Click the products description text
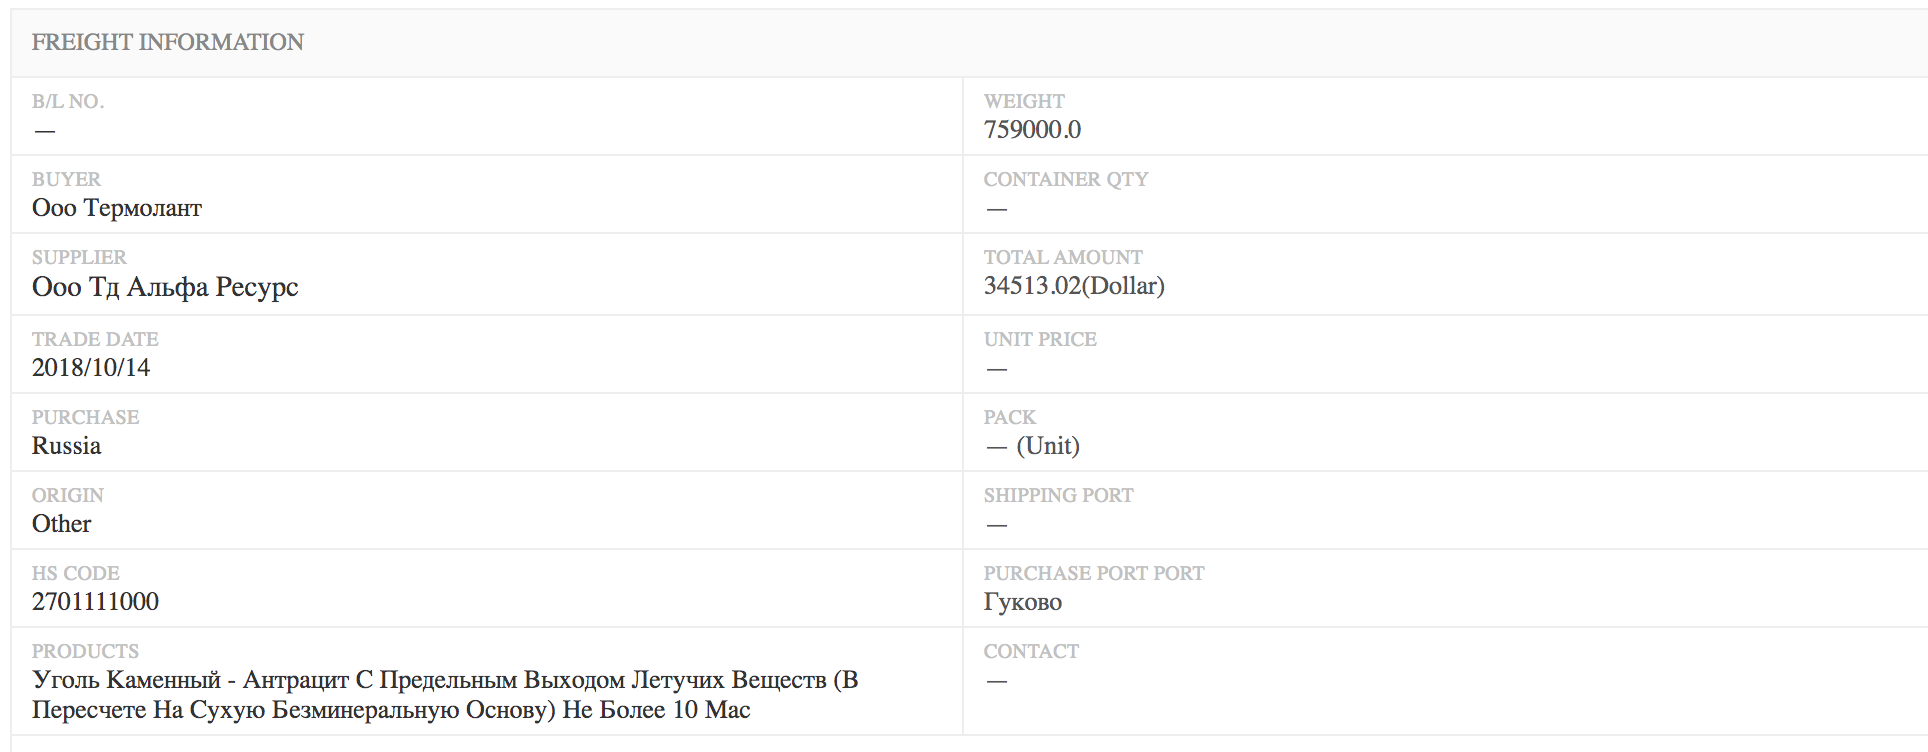The height and width of the screenshot is (752, 1928). pyautogui.click(x=445, y=695)
